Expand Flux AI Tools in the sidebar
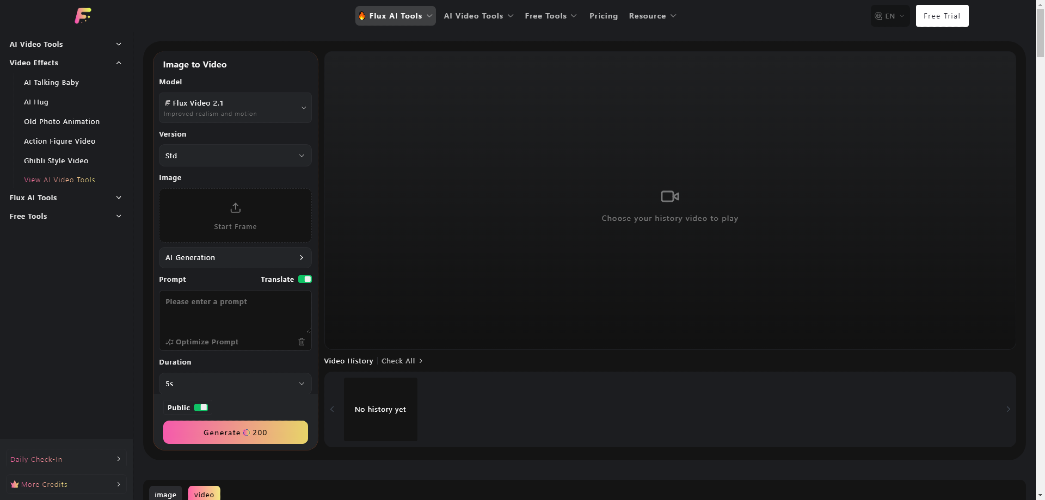This screenshot has width=1045, height=500. [65, 197]
